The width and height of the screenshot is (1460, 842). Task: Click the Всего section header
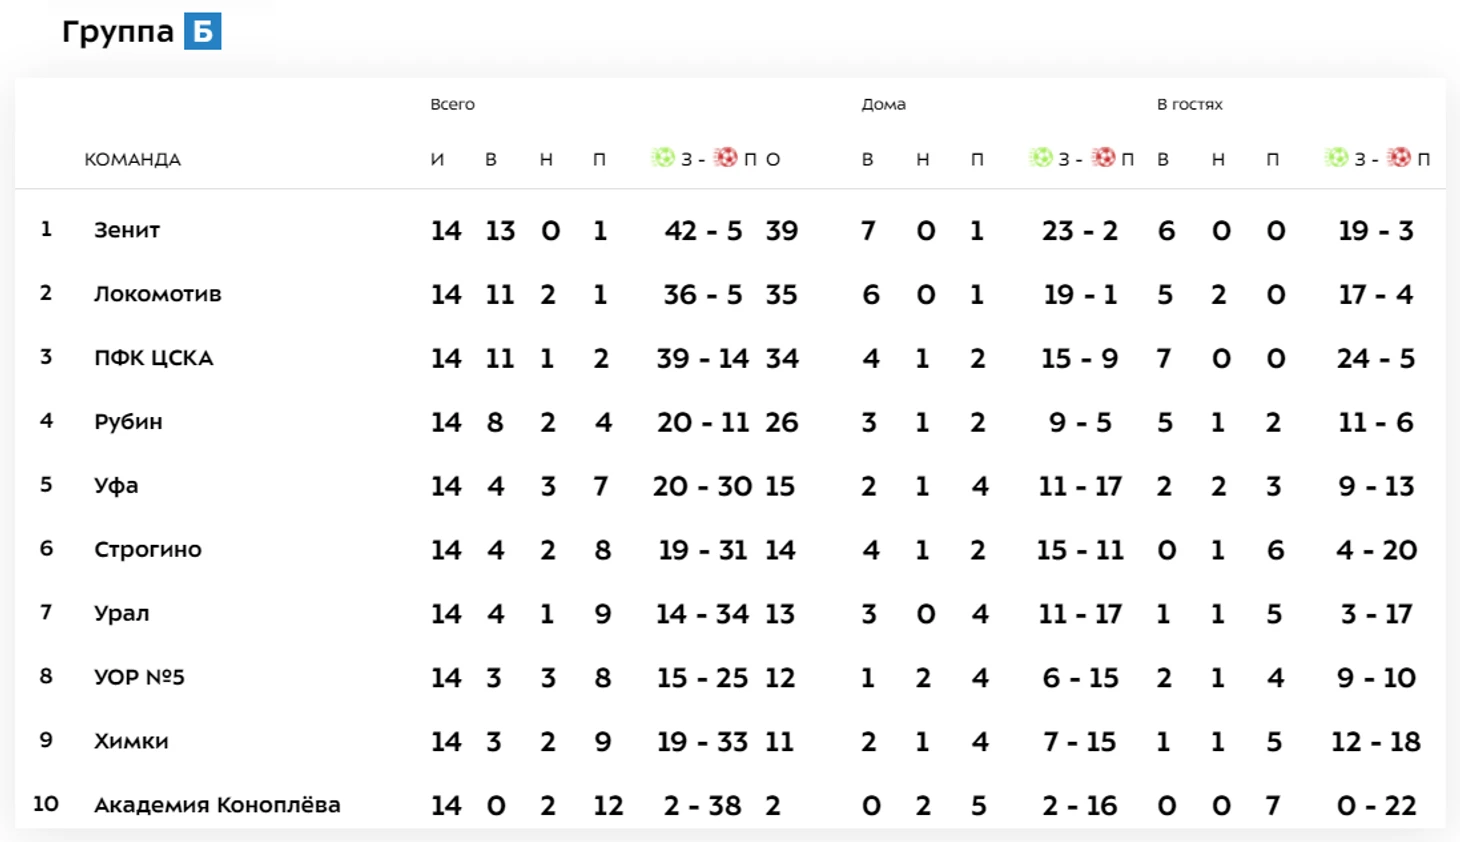tap(453, 104)
